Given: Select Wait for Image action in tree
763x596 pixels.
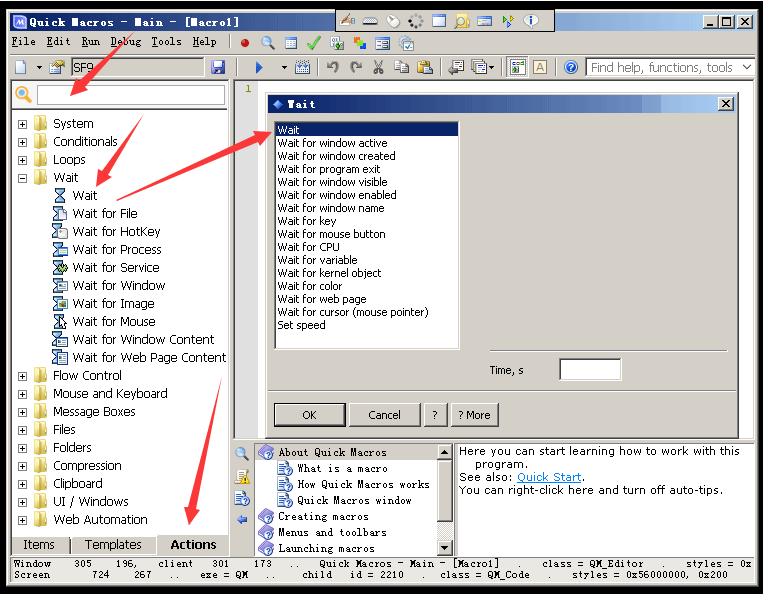Looking at the screenshot, I should coord(113,303).
